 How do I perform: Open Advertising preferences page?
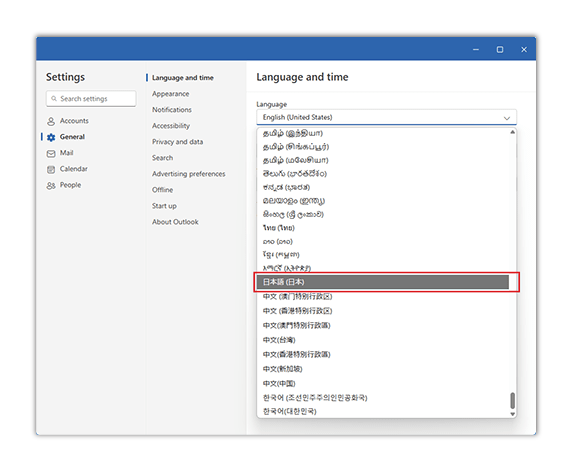189,174
